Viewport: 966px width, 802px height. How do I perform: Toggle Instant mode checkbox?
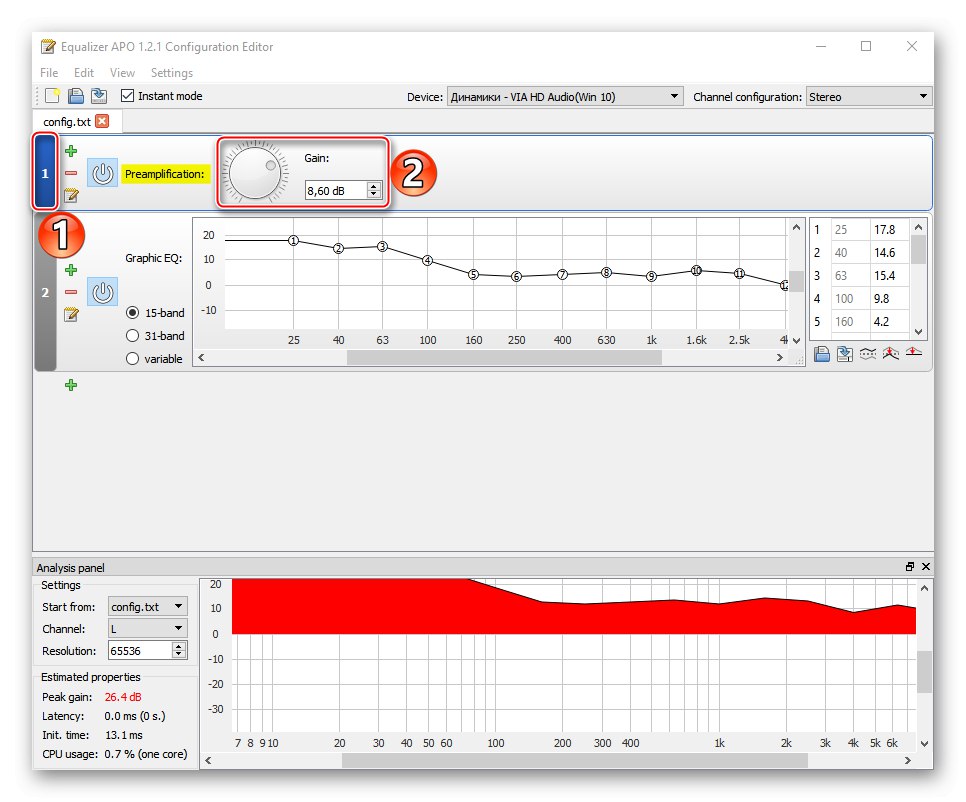pyautogui.click(x=128, y=95)
